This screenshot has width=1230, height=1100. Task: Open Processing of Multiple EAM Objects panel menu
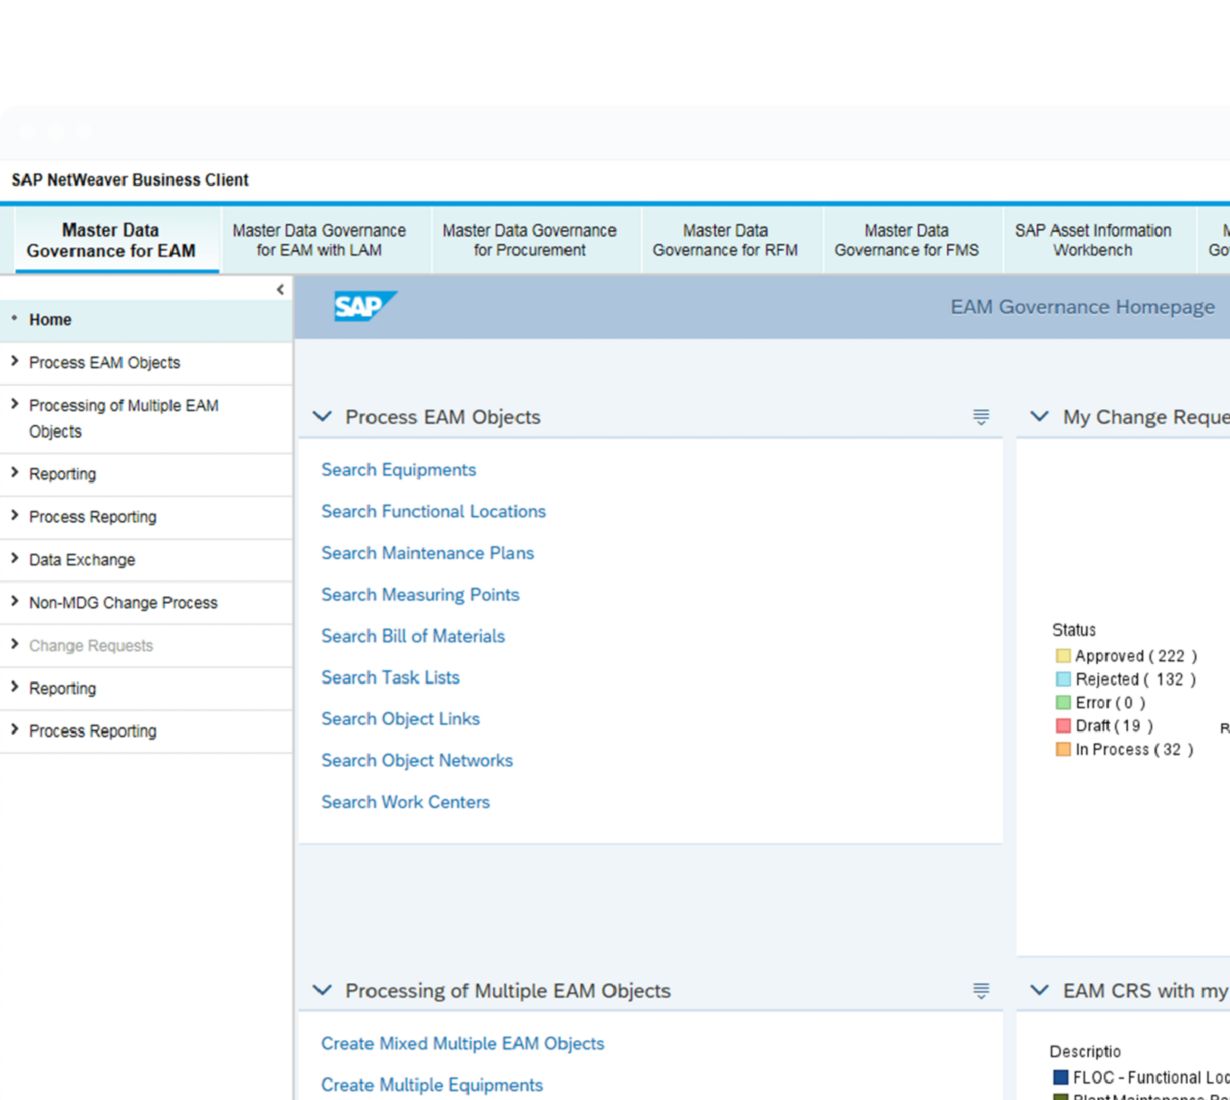pyautogui.click(x=981, y=991)
